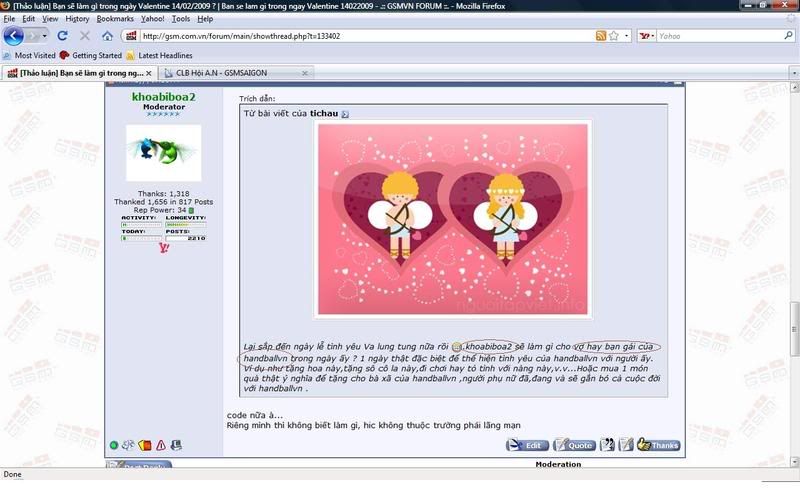Image resolution: width=800 pixels, height=500 pixels.
Task: Click the multi-quote icon
Action: pyautogui.click(x=607, y=445)
